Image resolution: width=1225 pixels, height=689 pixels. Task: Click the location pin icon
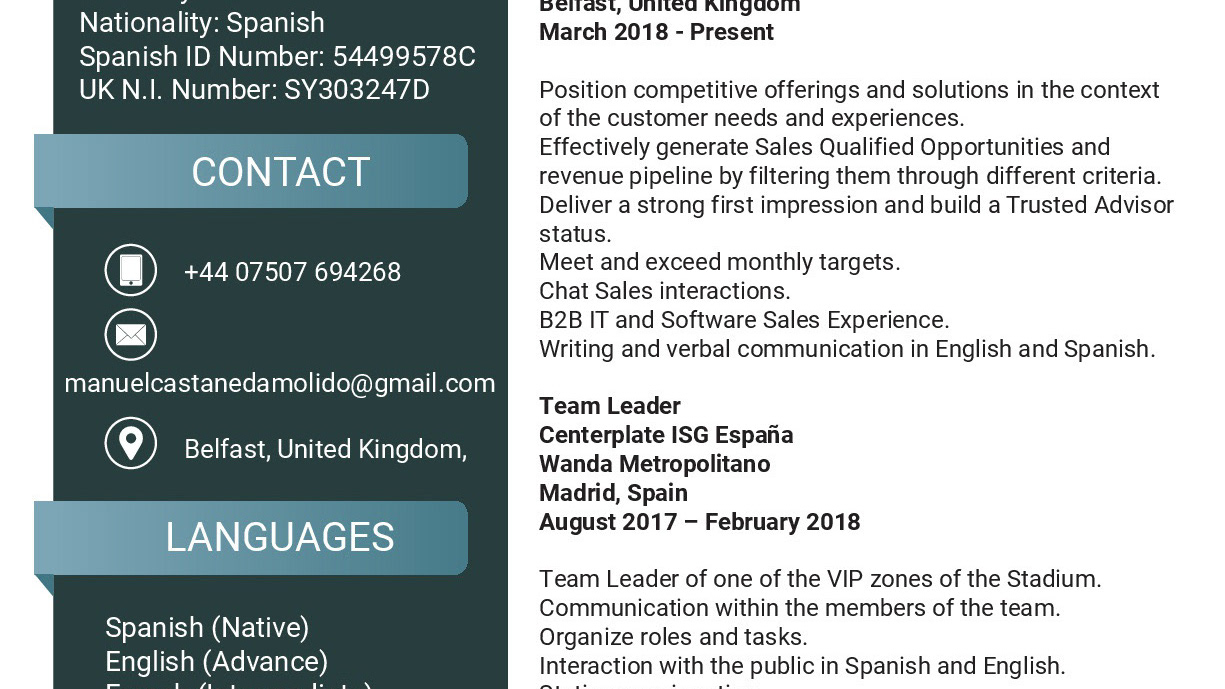pyautogui.click(x=131, y=443)
